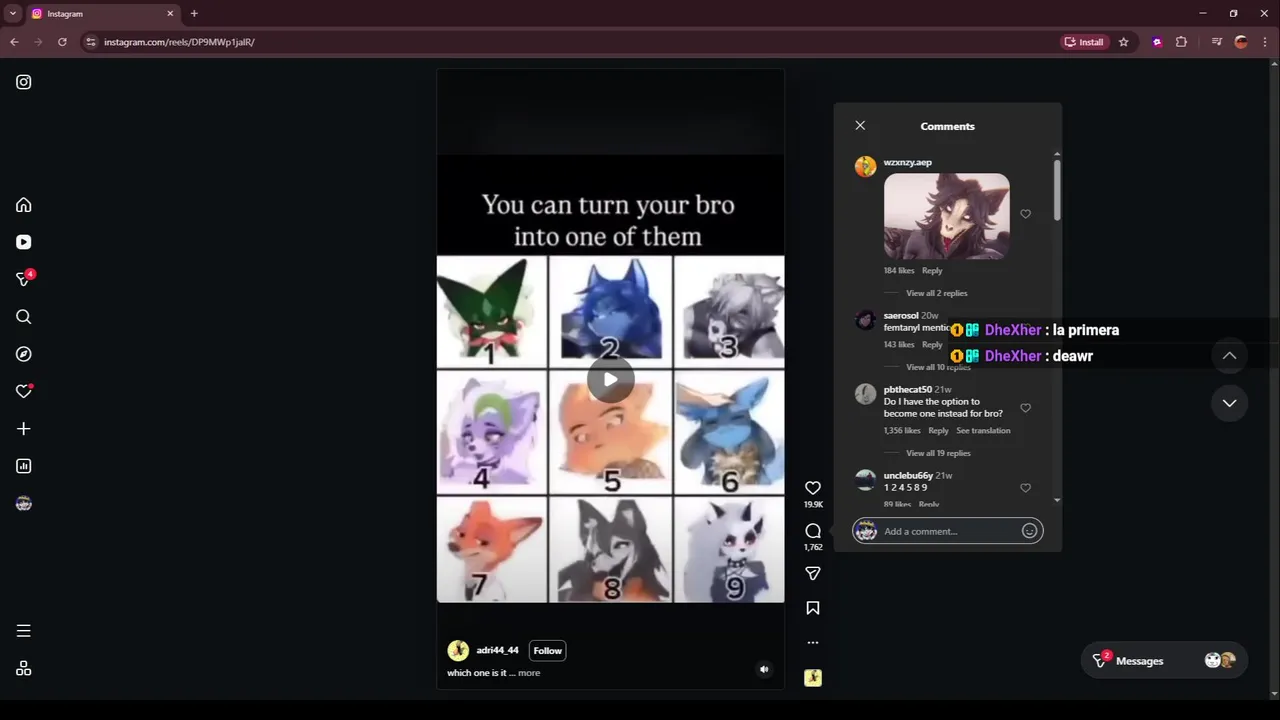
Task: Open saerosol's profile link
Action: point(901,315)
